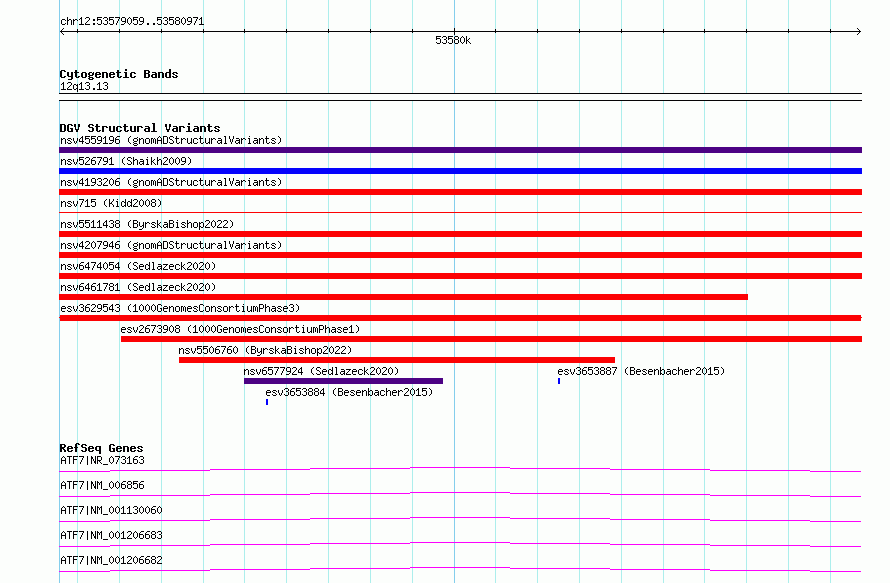Image resolution: width=890 pixels, height=583 pixels.
Task: Open variant esv3629543 (1000GenomesConsortiumPhase3) label
Action: tap(180, 308)
